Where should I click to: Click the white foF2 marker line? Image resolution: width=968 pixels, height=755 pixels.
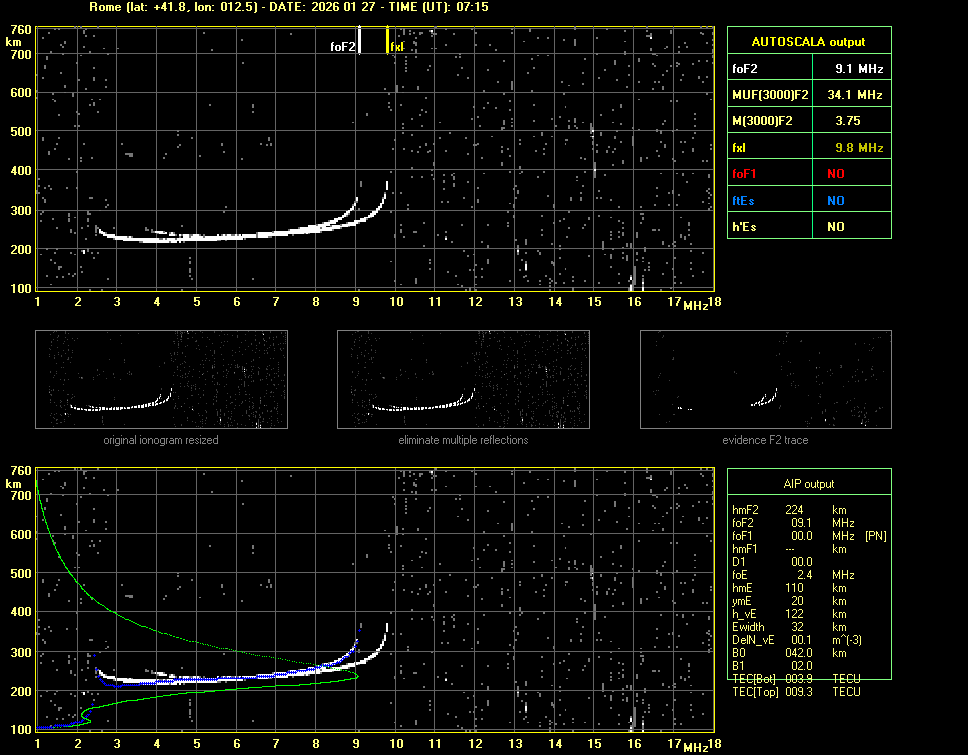(x=359, y=41)
